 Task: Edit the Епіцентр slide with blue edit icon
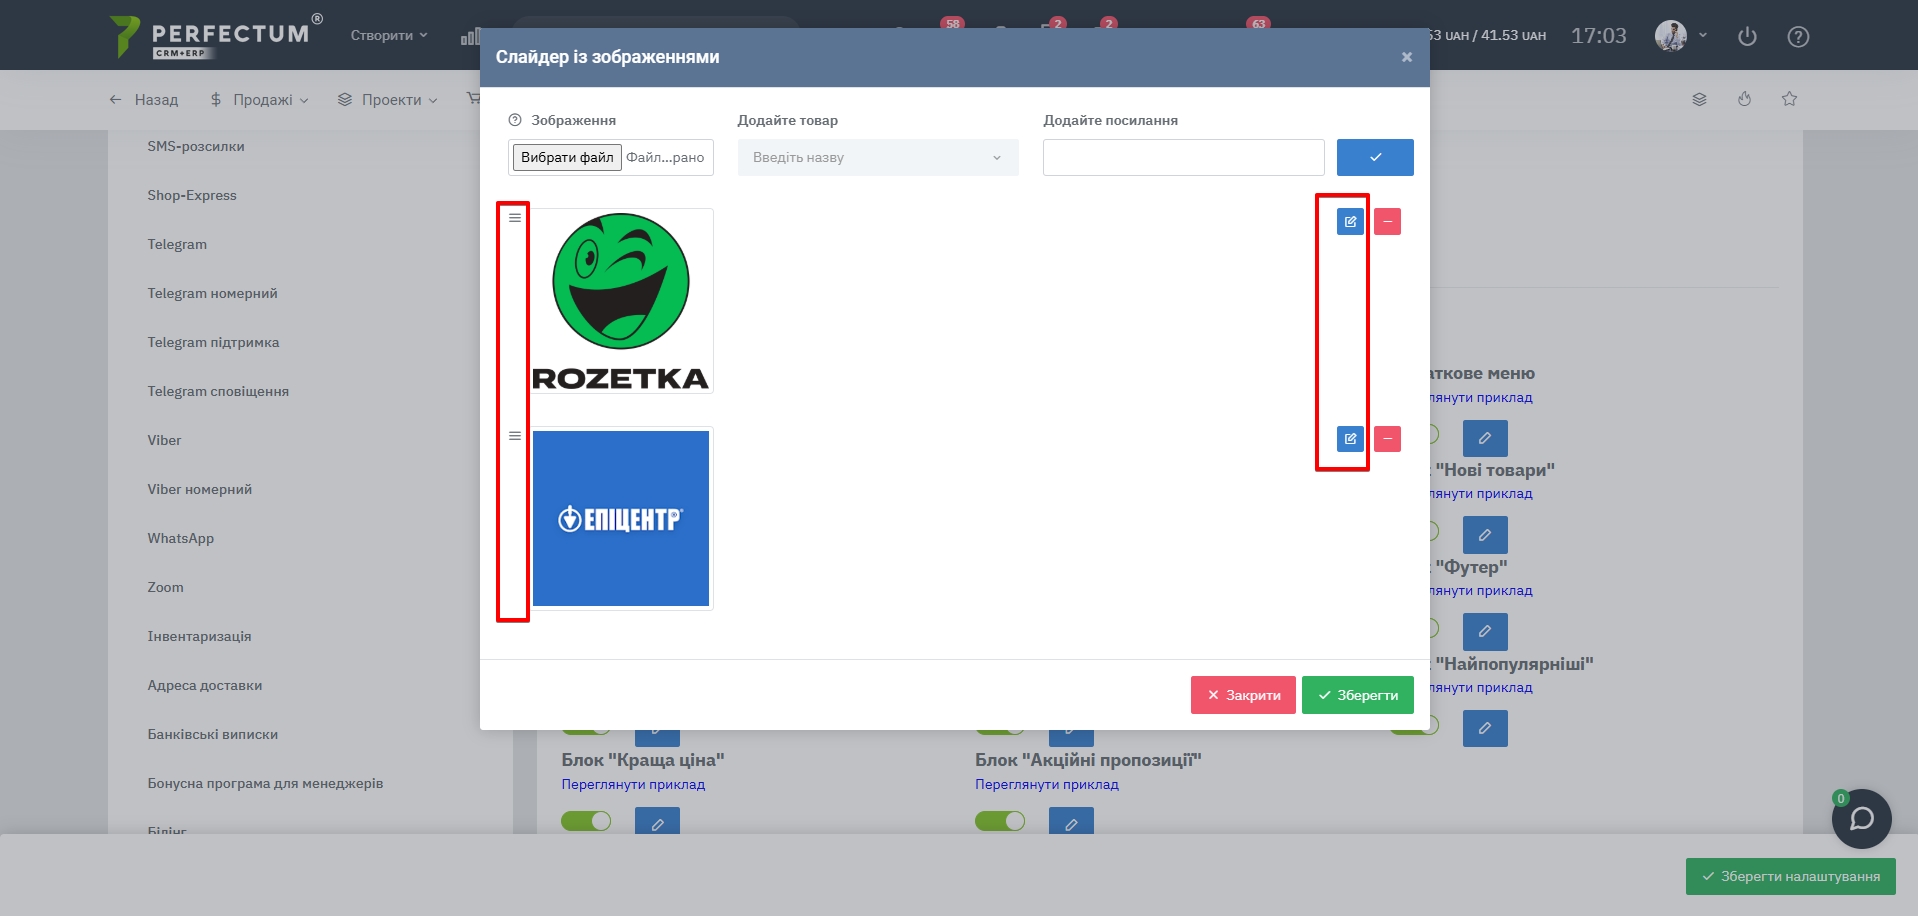pyautogui.click(x=1350, y=439)
